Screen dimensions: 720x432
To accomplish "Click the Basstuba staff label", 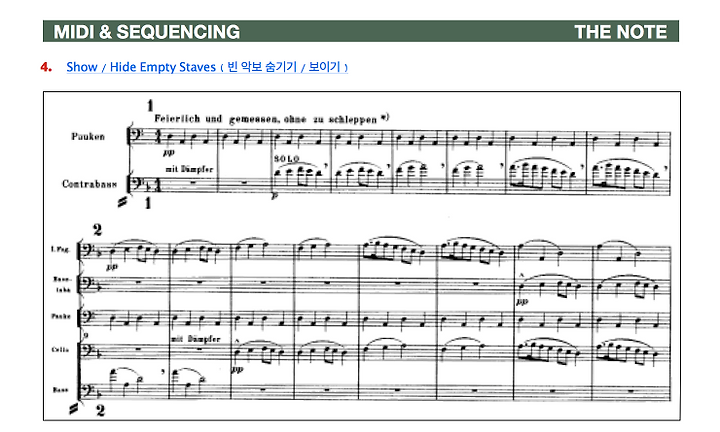I will [x=62, y=284].
